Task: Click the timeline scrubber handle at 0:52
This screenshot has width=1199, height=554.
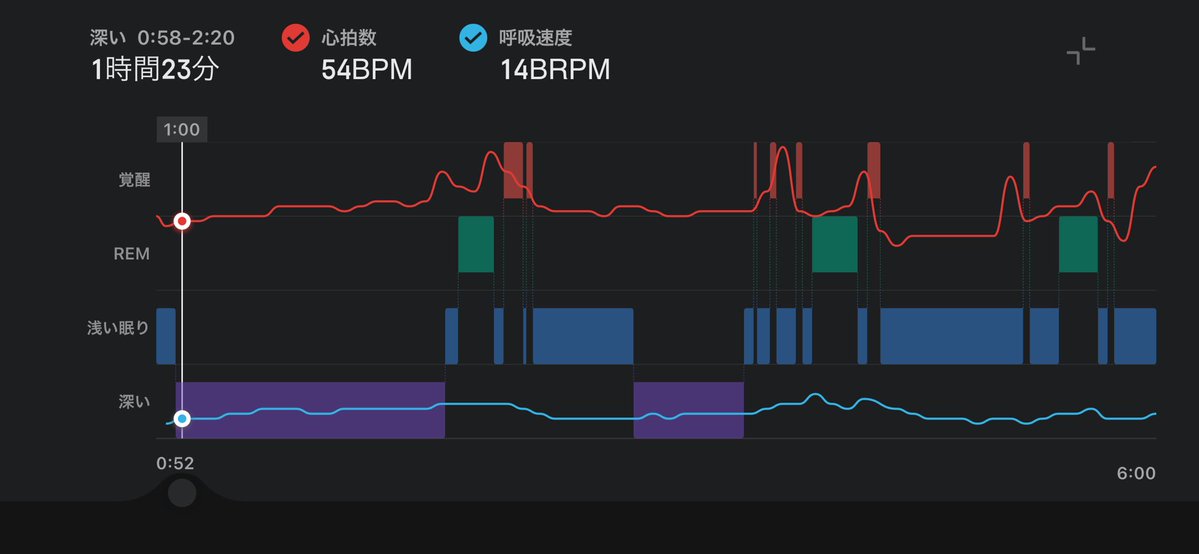Action: [x=182, y=493]
